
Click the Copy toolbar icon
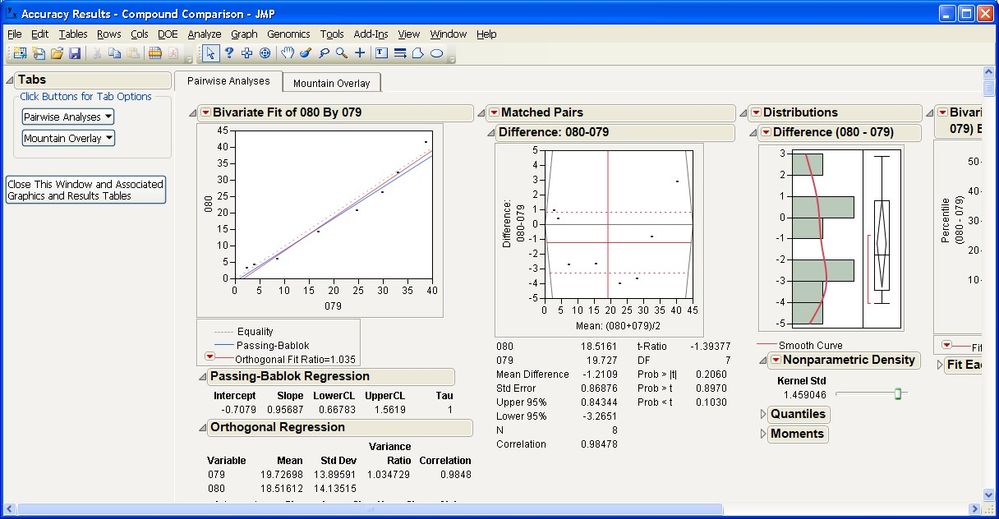(115, 53)
